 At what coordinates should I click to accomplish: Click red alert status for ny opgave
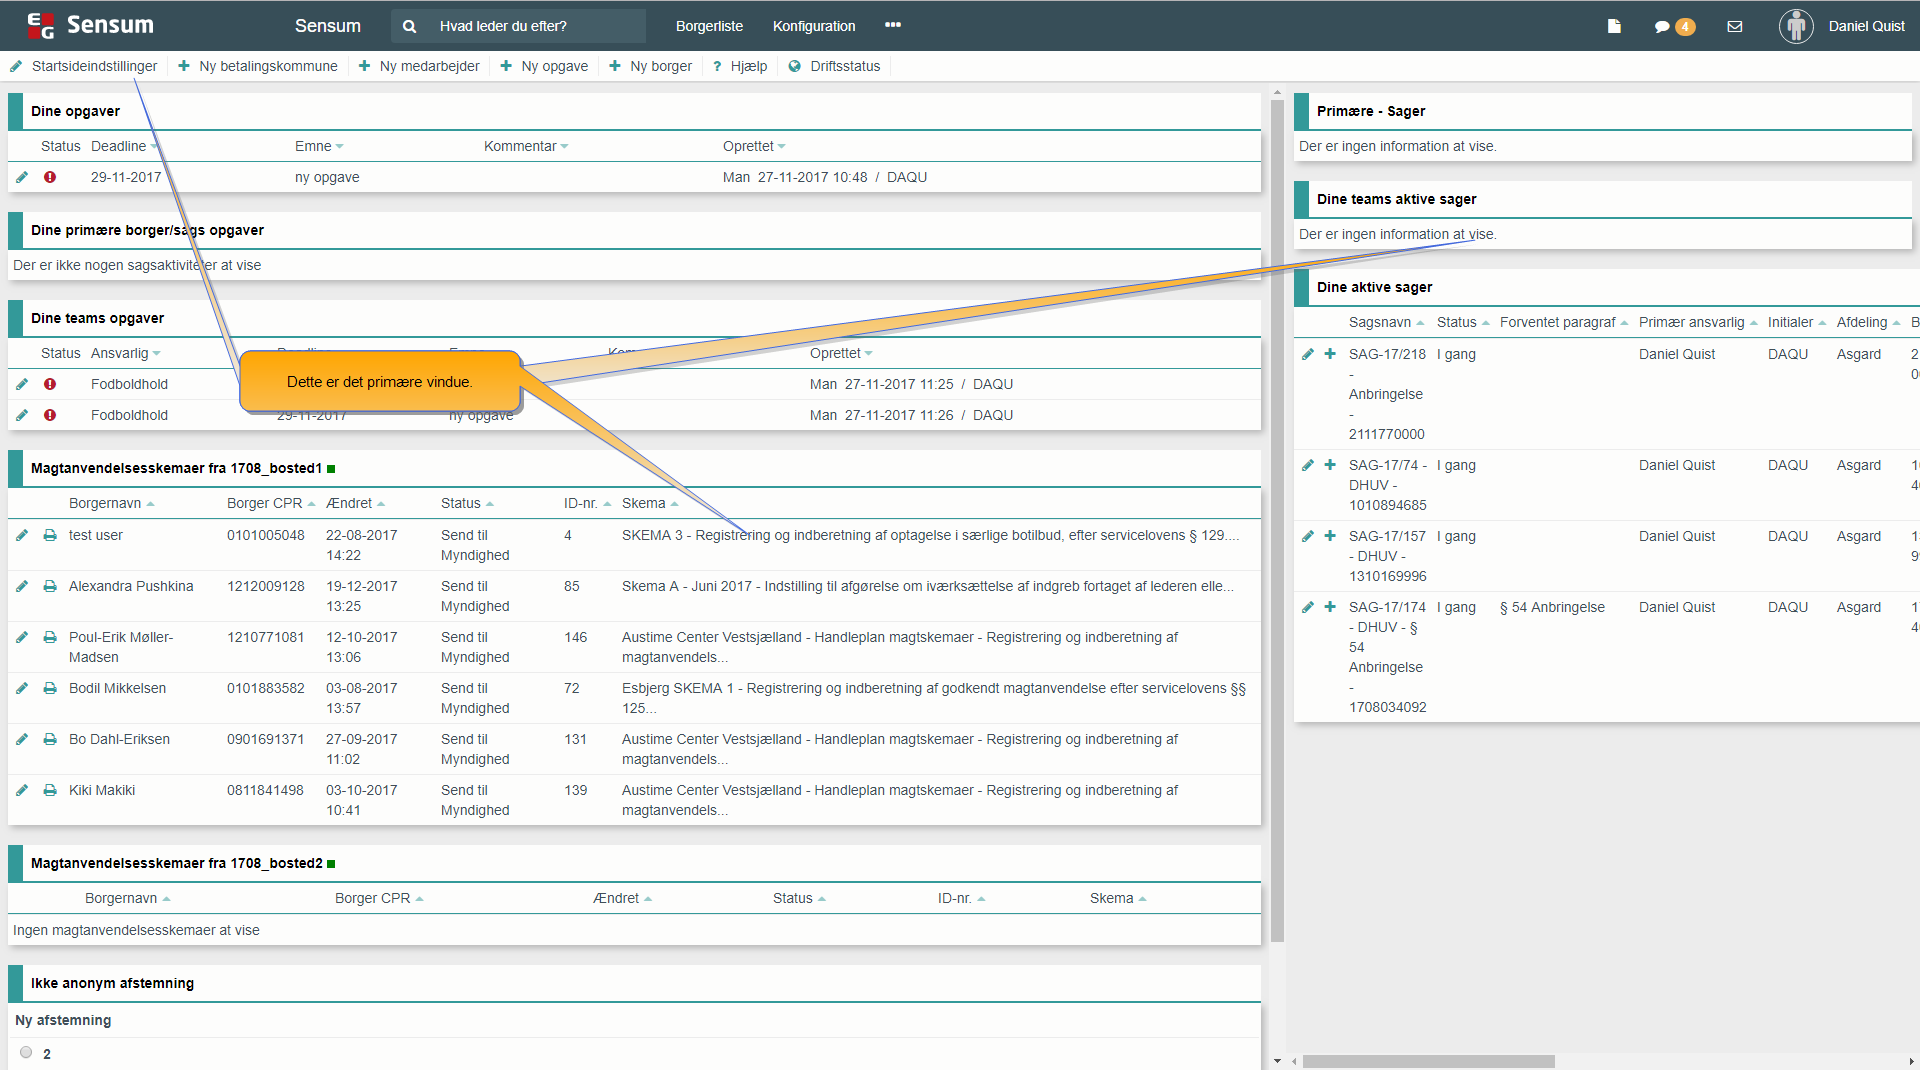[50, 177]
